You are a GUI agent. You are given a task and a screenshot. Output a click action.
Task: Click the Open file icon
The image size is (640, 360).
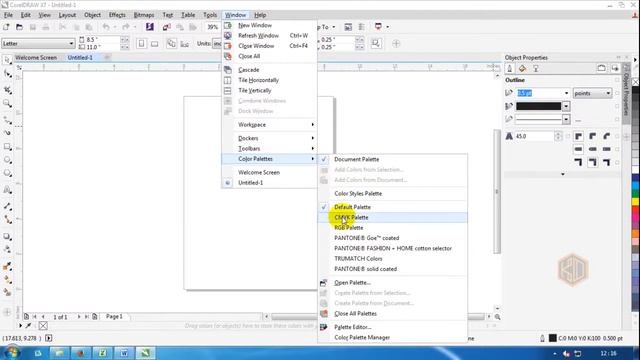click(19, 27)
